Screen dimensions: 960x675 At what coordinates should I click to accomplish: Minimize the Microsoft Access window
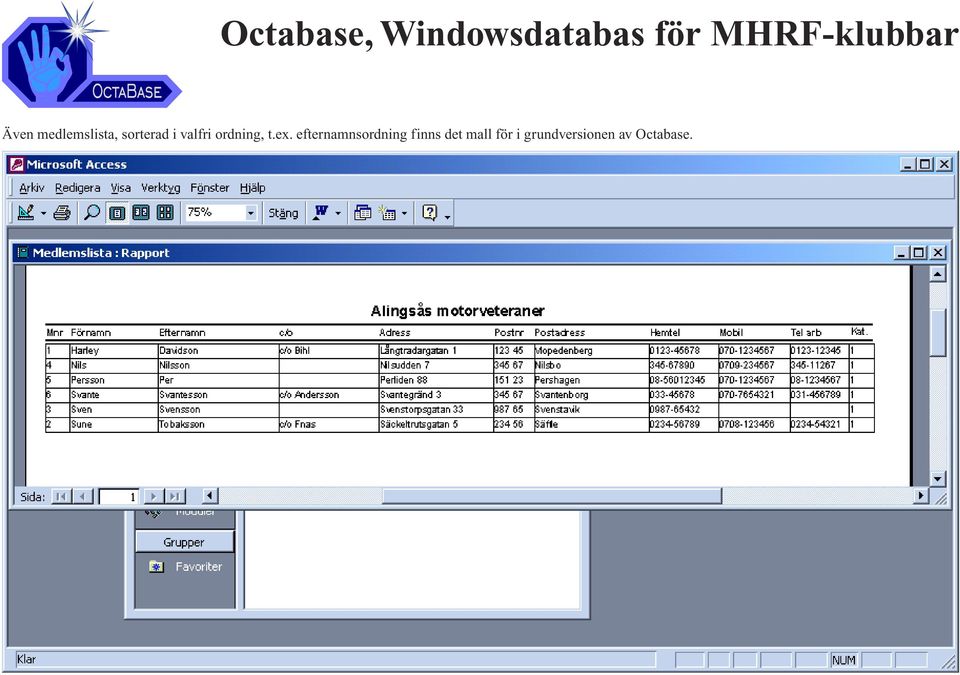[907, 164]
